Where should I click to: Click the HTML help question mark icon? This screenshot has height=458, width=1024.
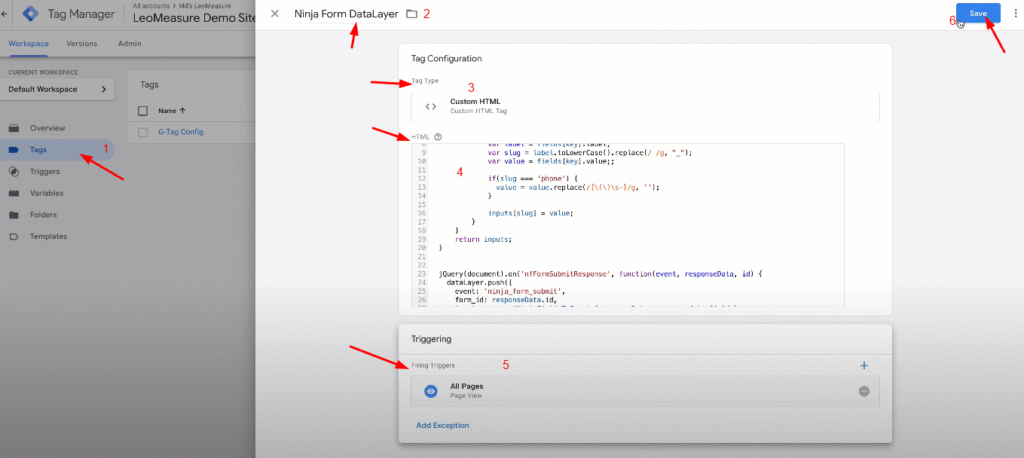tap(438, 137)
